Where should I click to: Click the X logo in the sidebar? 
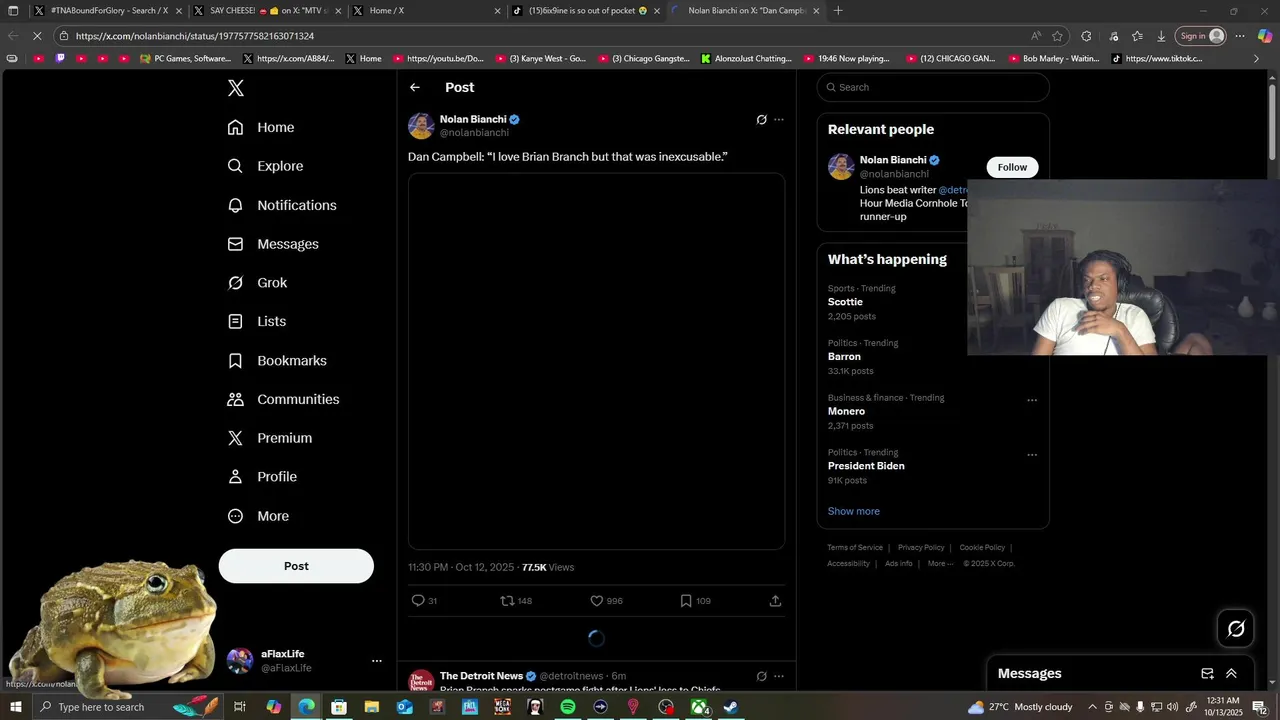(x=236, y=88)
